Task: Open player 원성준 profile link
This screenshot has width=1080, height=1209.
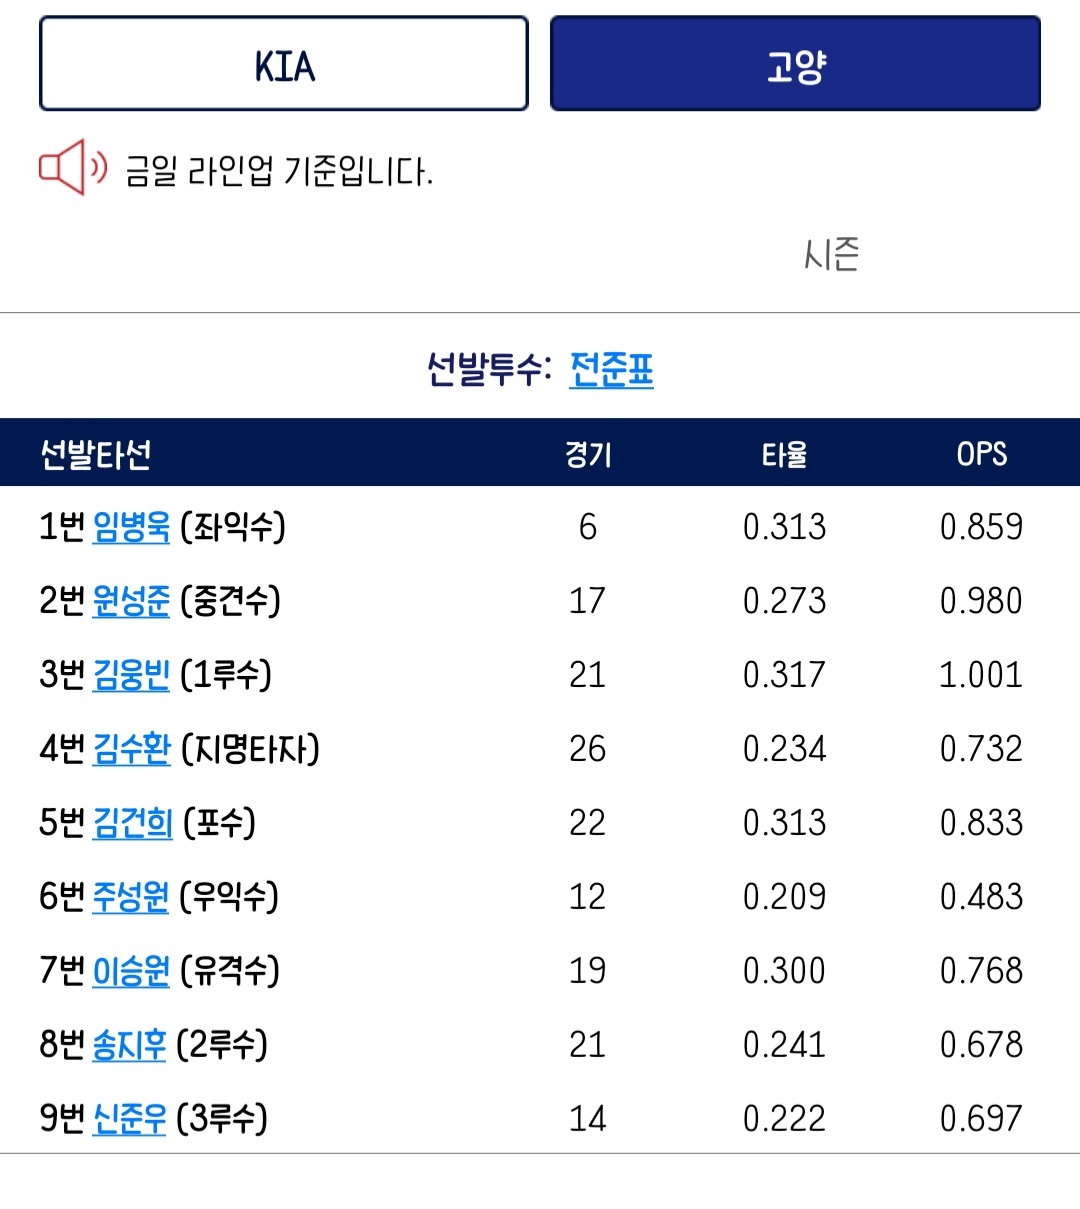Action: 131,601
